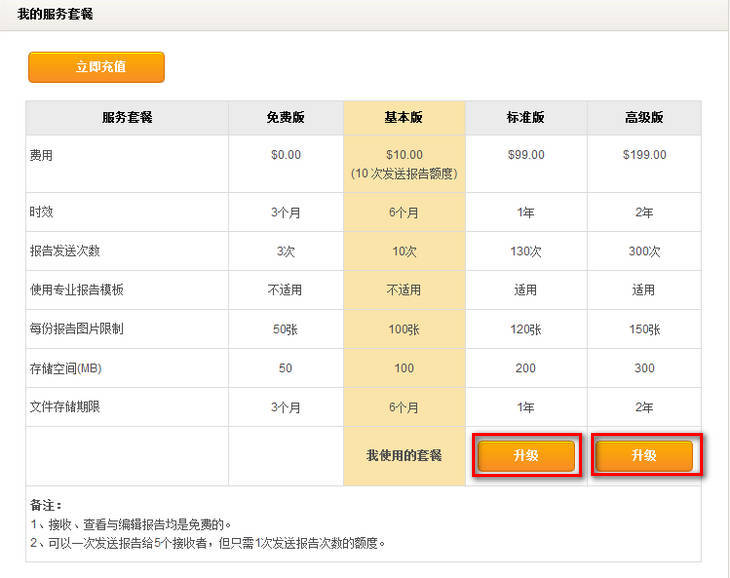Click the 时效 row label
This screenshot has height=578, width=730.
pos(41,212)
